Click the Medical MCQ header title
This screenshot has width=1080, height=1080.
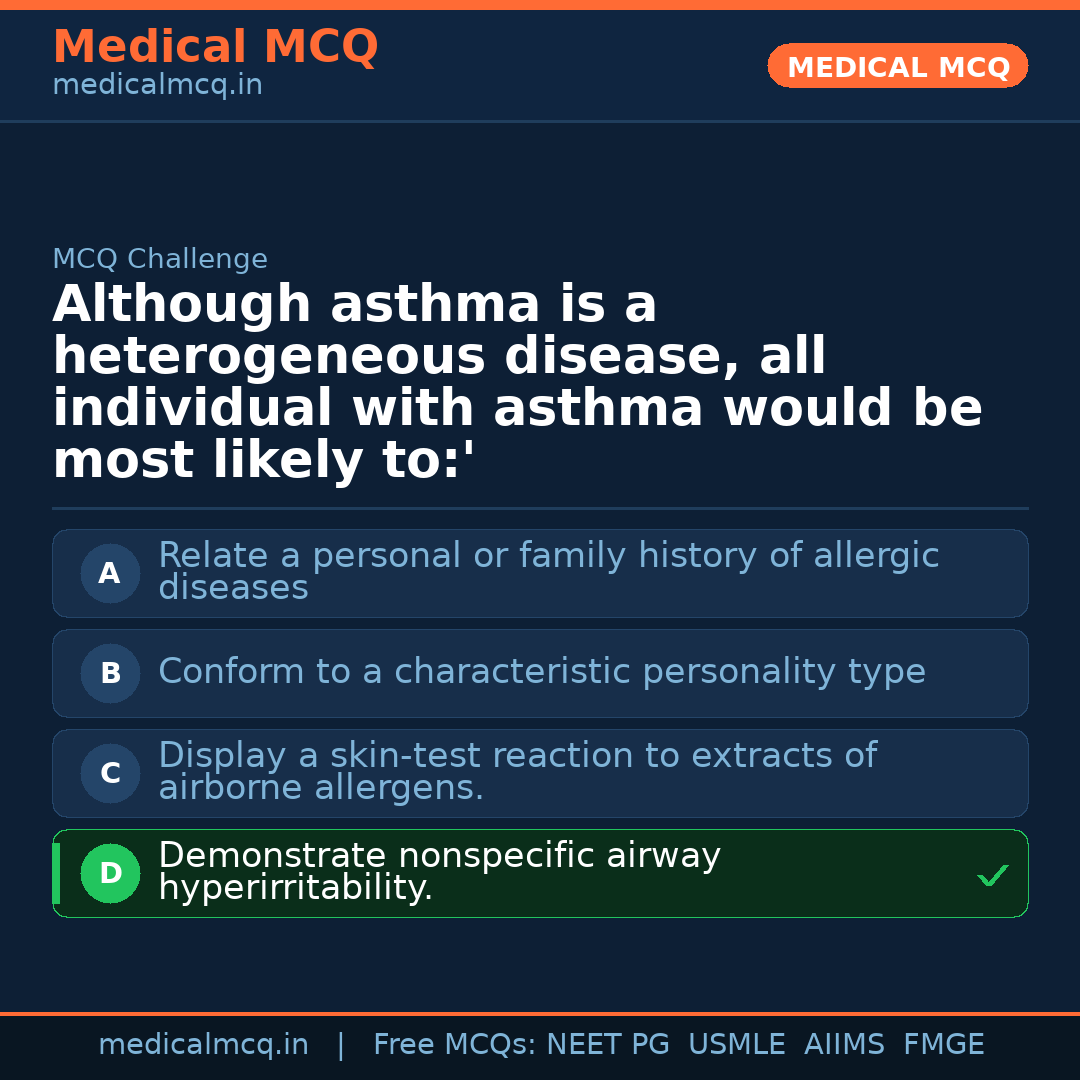pos(215,46)
